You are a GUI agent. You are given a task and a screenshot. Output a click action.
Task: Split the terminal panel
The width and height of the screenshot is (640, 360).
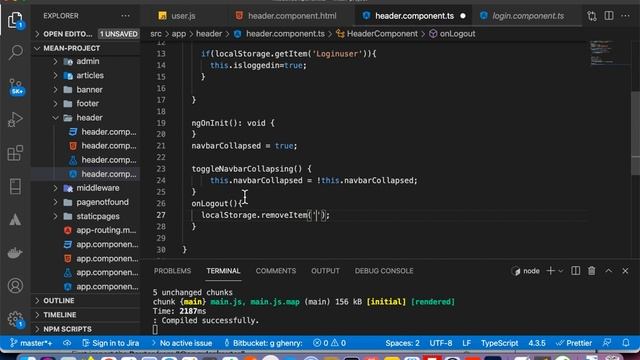click(576, 271)
